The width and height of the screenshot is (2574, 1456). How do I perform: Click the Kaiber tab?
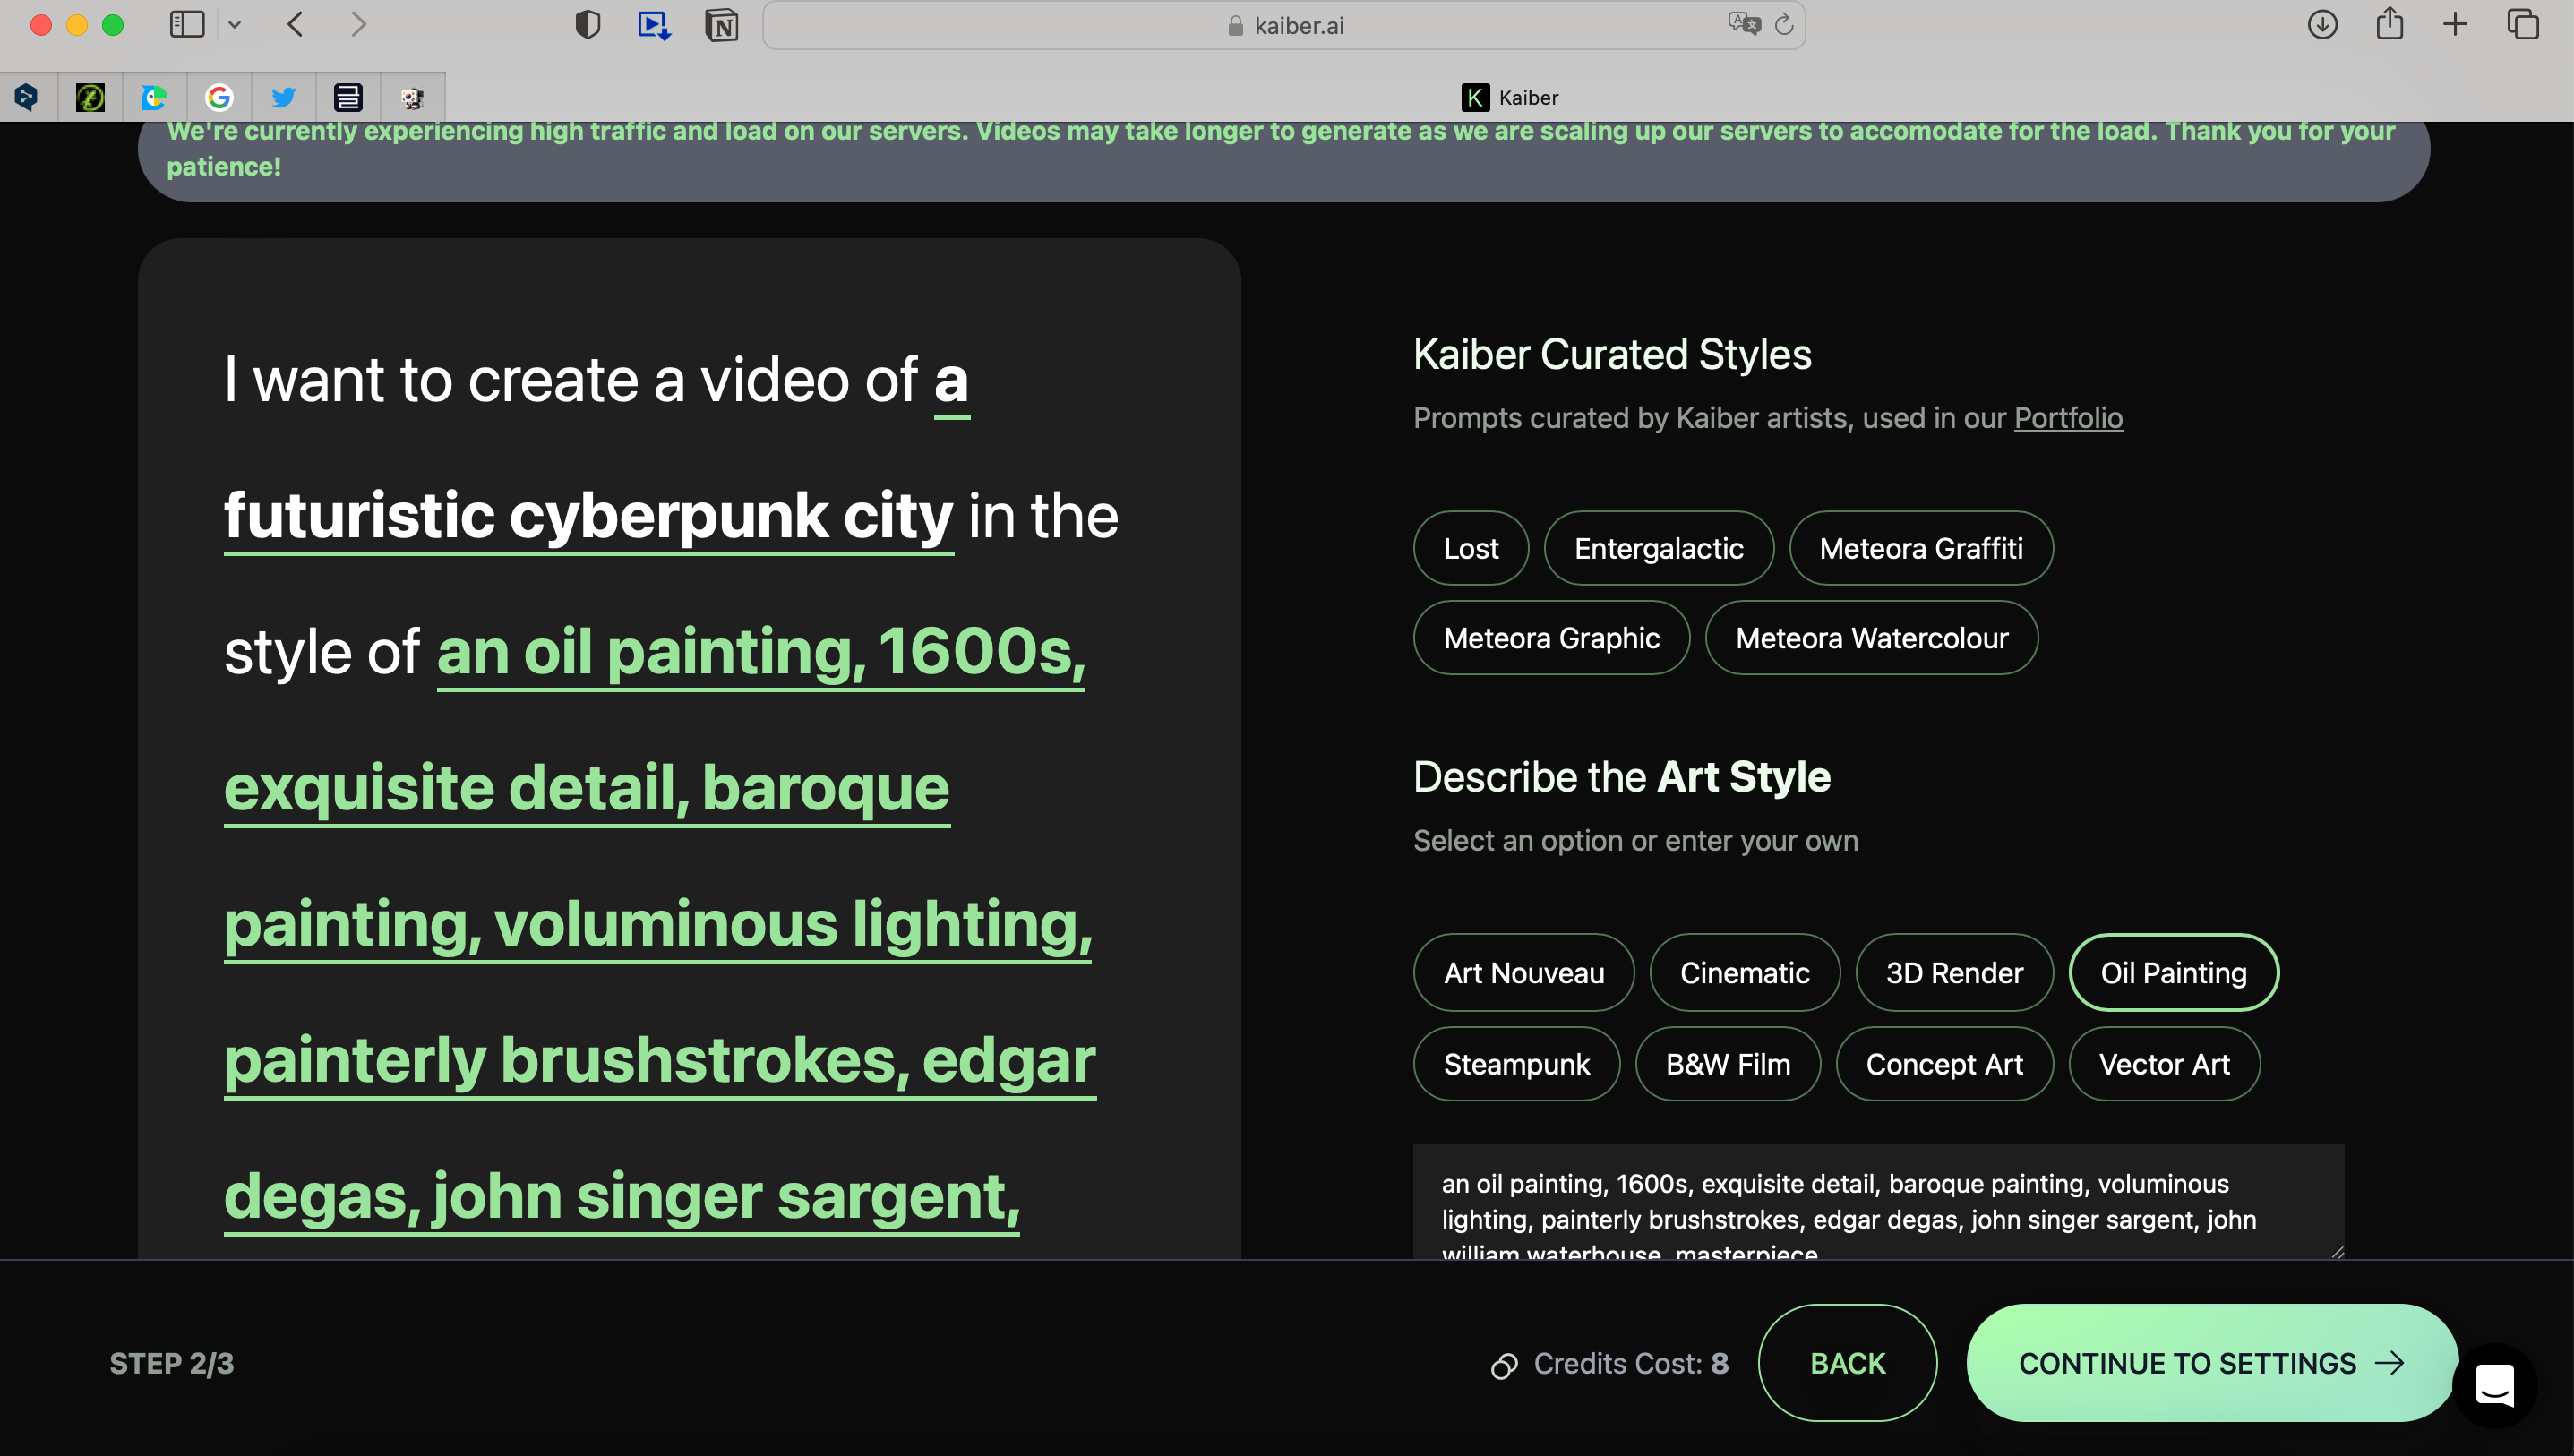pos(1509,97)
